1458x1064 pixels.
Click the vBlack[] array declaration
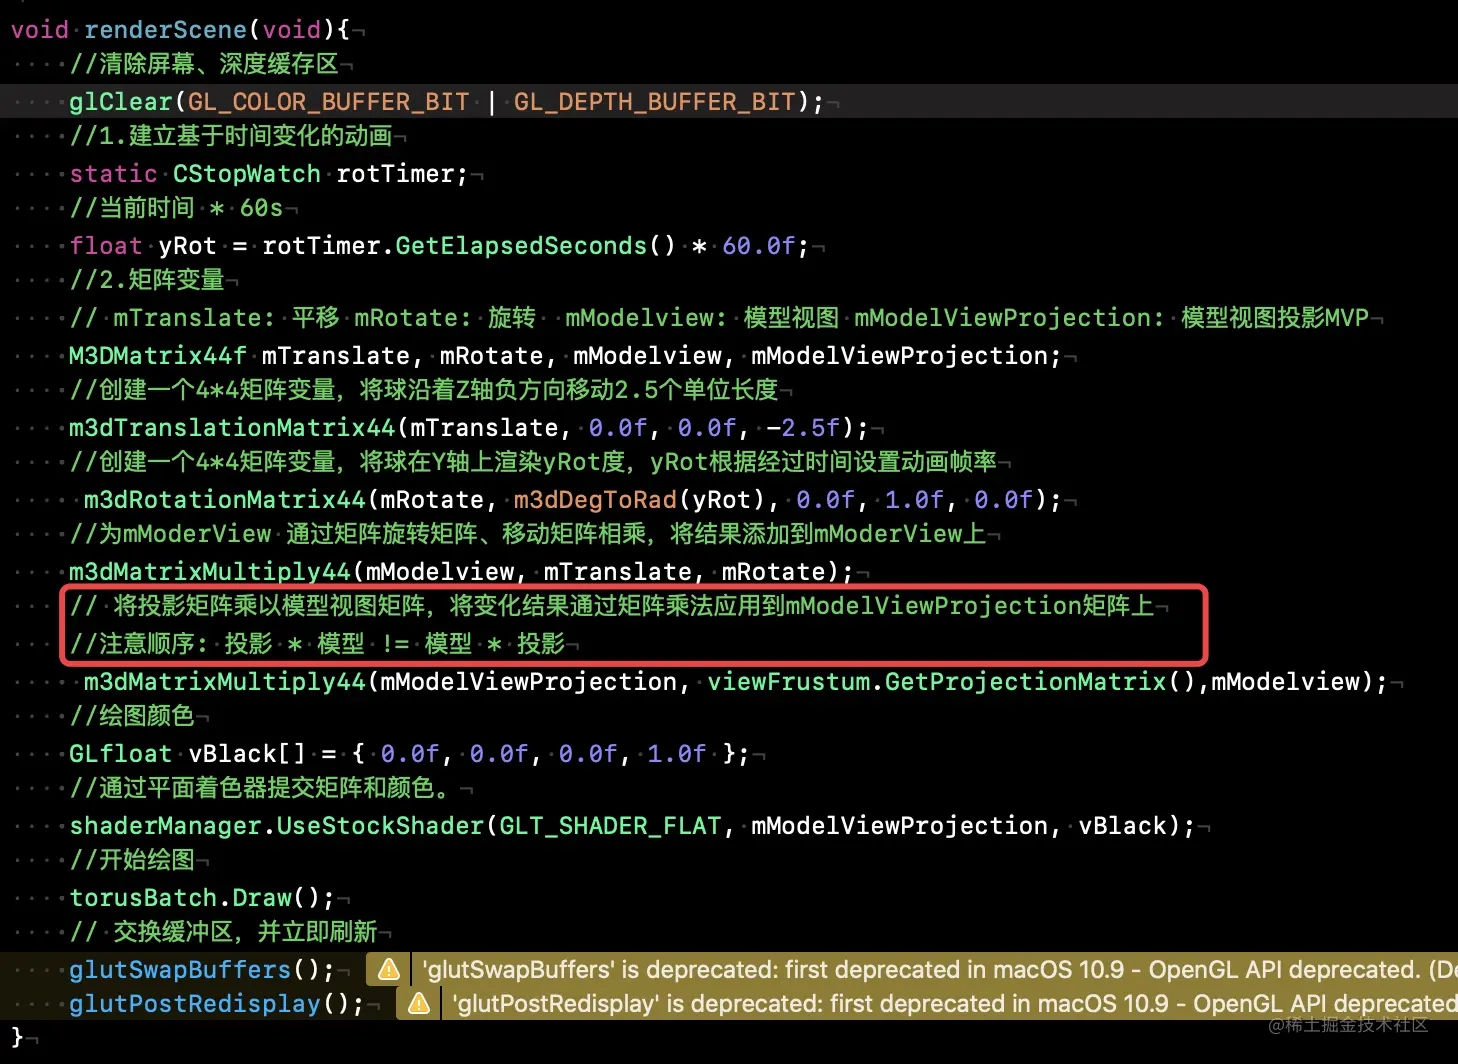247,753
